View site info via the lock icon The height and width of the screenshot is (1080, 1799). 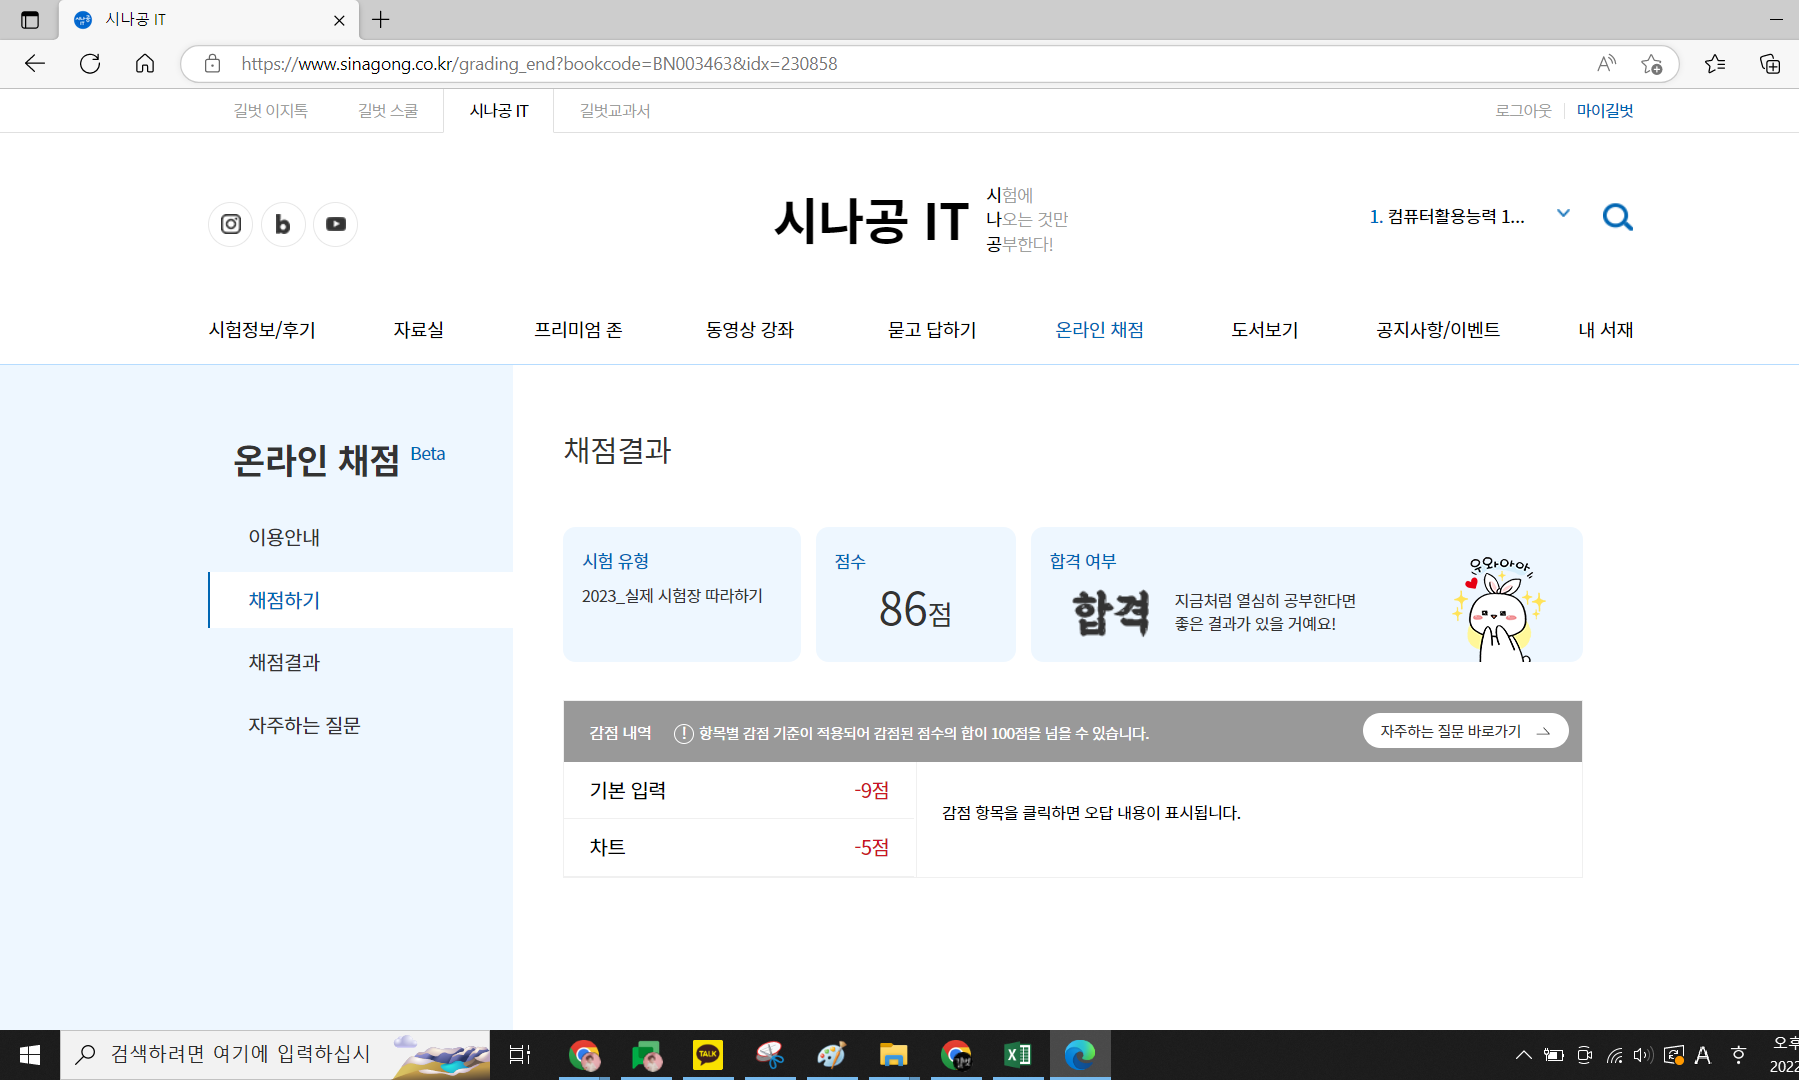pos(212,63)
